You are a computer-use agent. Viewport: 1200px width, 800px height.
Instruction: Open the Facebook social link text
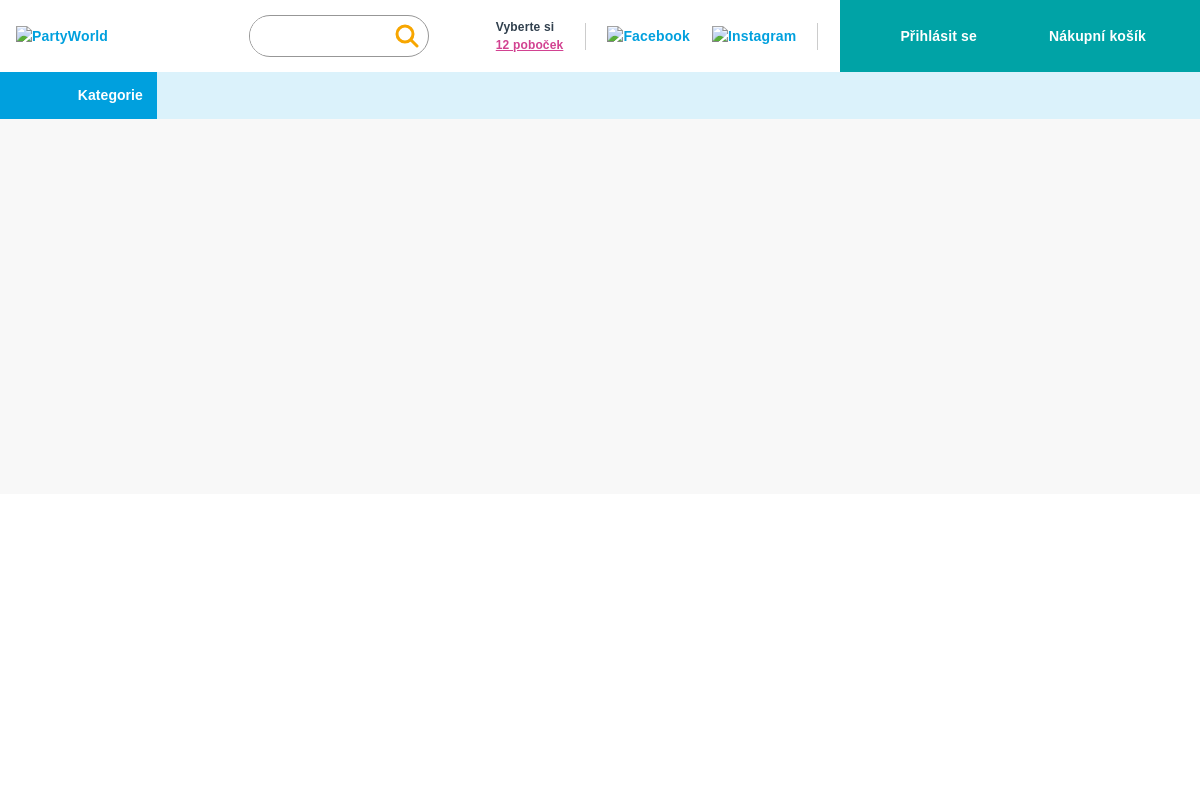(656, 37)
